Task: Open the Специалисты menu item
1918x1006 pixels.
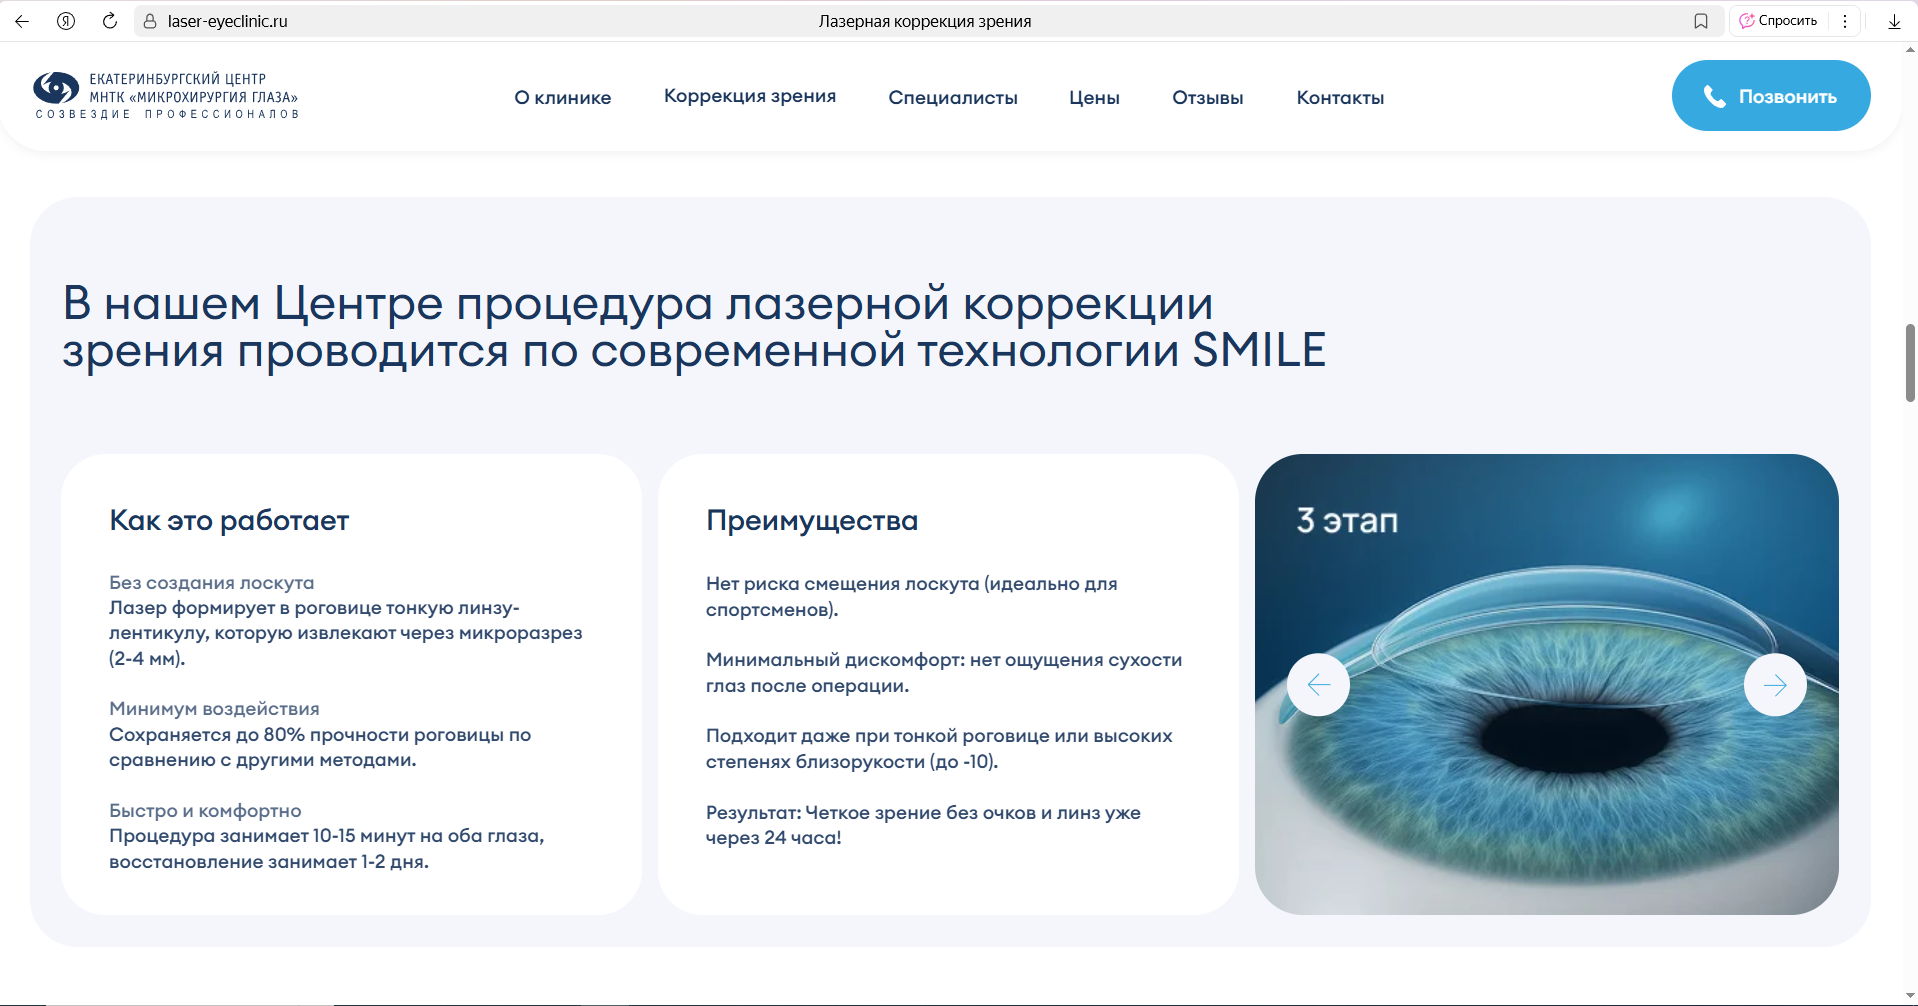Action: pyautogui.click(x=953, y=98)
